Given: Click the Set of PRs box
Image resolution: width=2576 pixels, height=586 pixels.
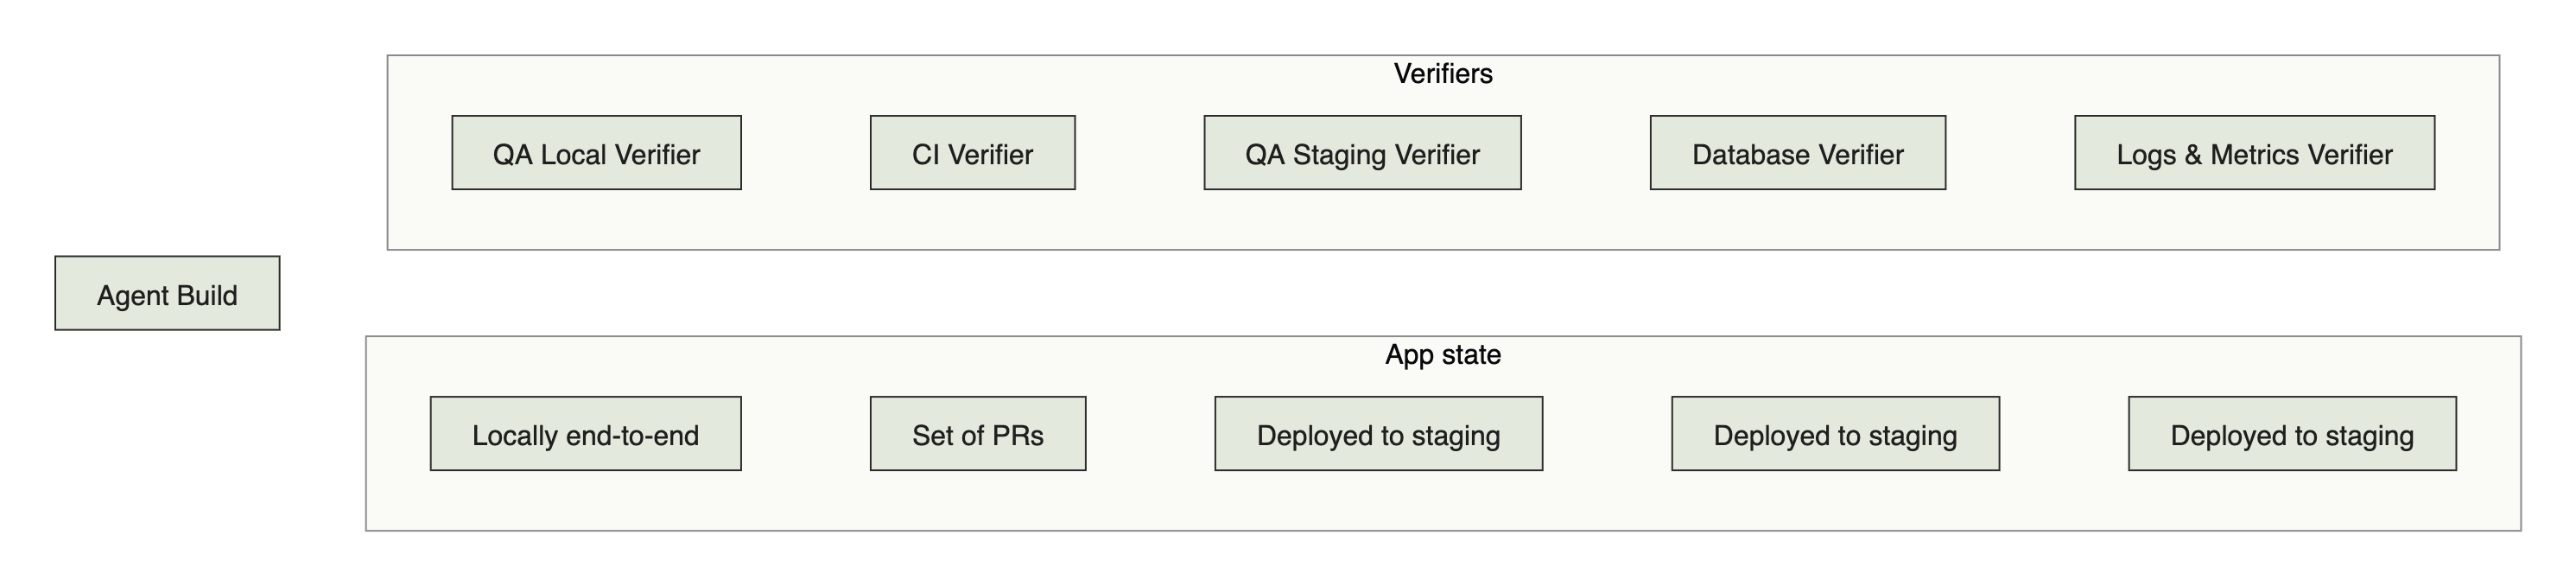Looking at the screenshot, I should coord(977,434).
